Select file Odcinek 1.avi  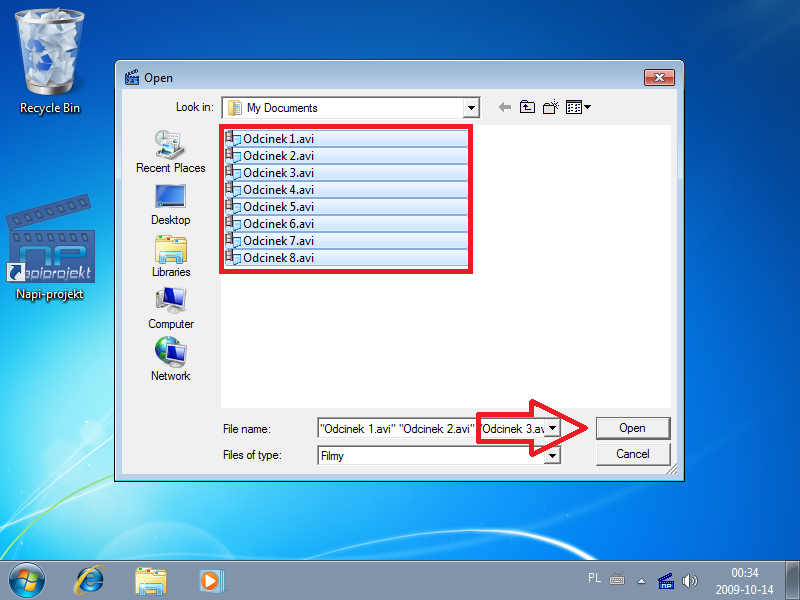coord(346,139)
